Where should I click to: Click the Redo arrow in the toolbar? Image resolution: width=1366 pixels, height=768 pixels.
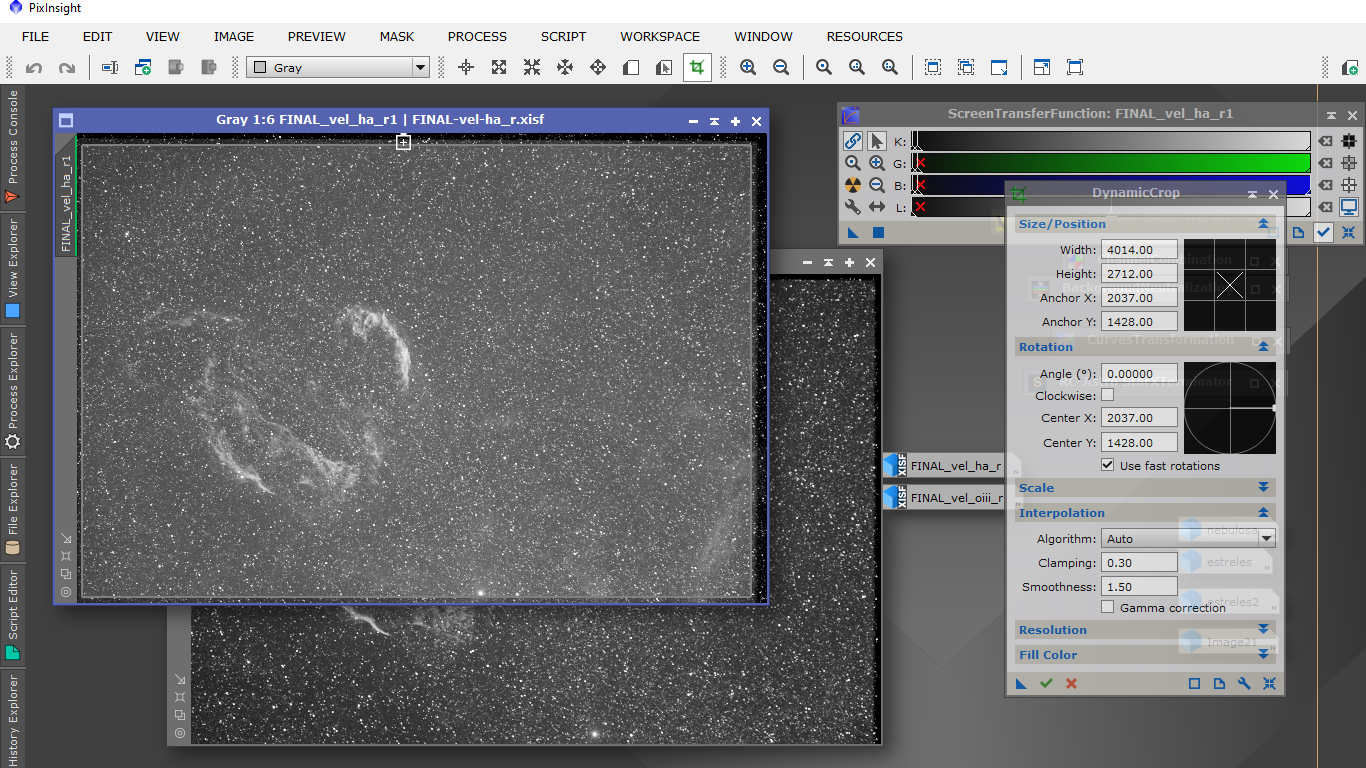pyautogui.click(x=67, y=68)
